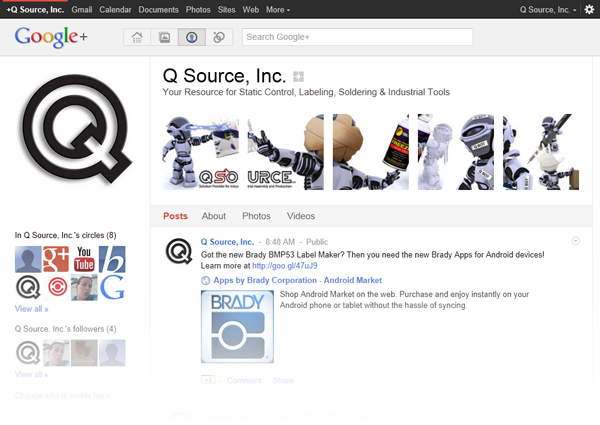Open the red target logo avatar in circles
The image size is (600, 425).
[x=56, y=287]
